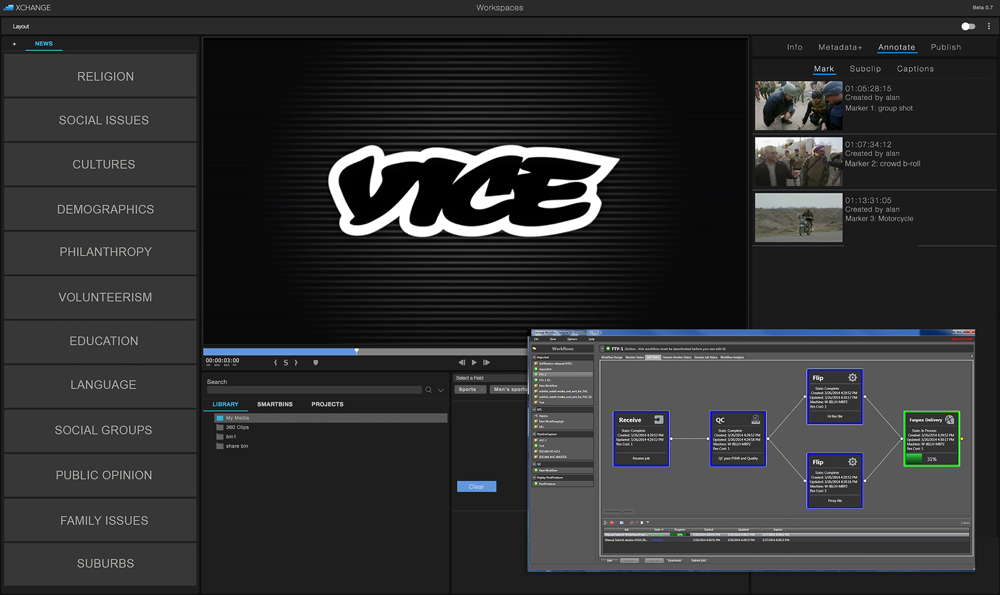The width and height of the screenshot is (1000, 595).
Task: Open the Captions sub-tab
Action: click(x=915, y=69)
